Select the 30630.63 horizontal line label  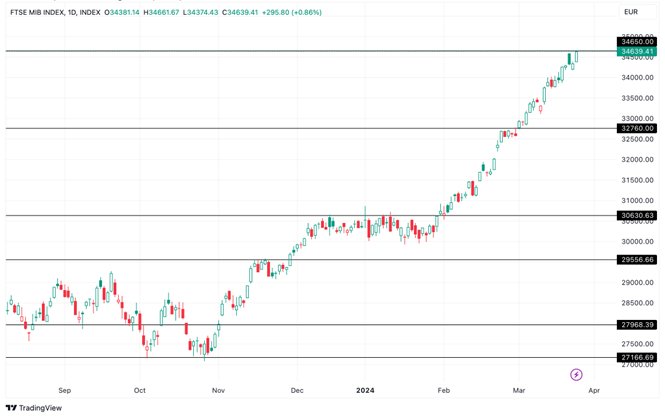637,215
